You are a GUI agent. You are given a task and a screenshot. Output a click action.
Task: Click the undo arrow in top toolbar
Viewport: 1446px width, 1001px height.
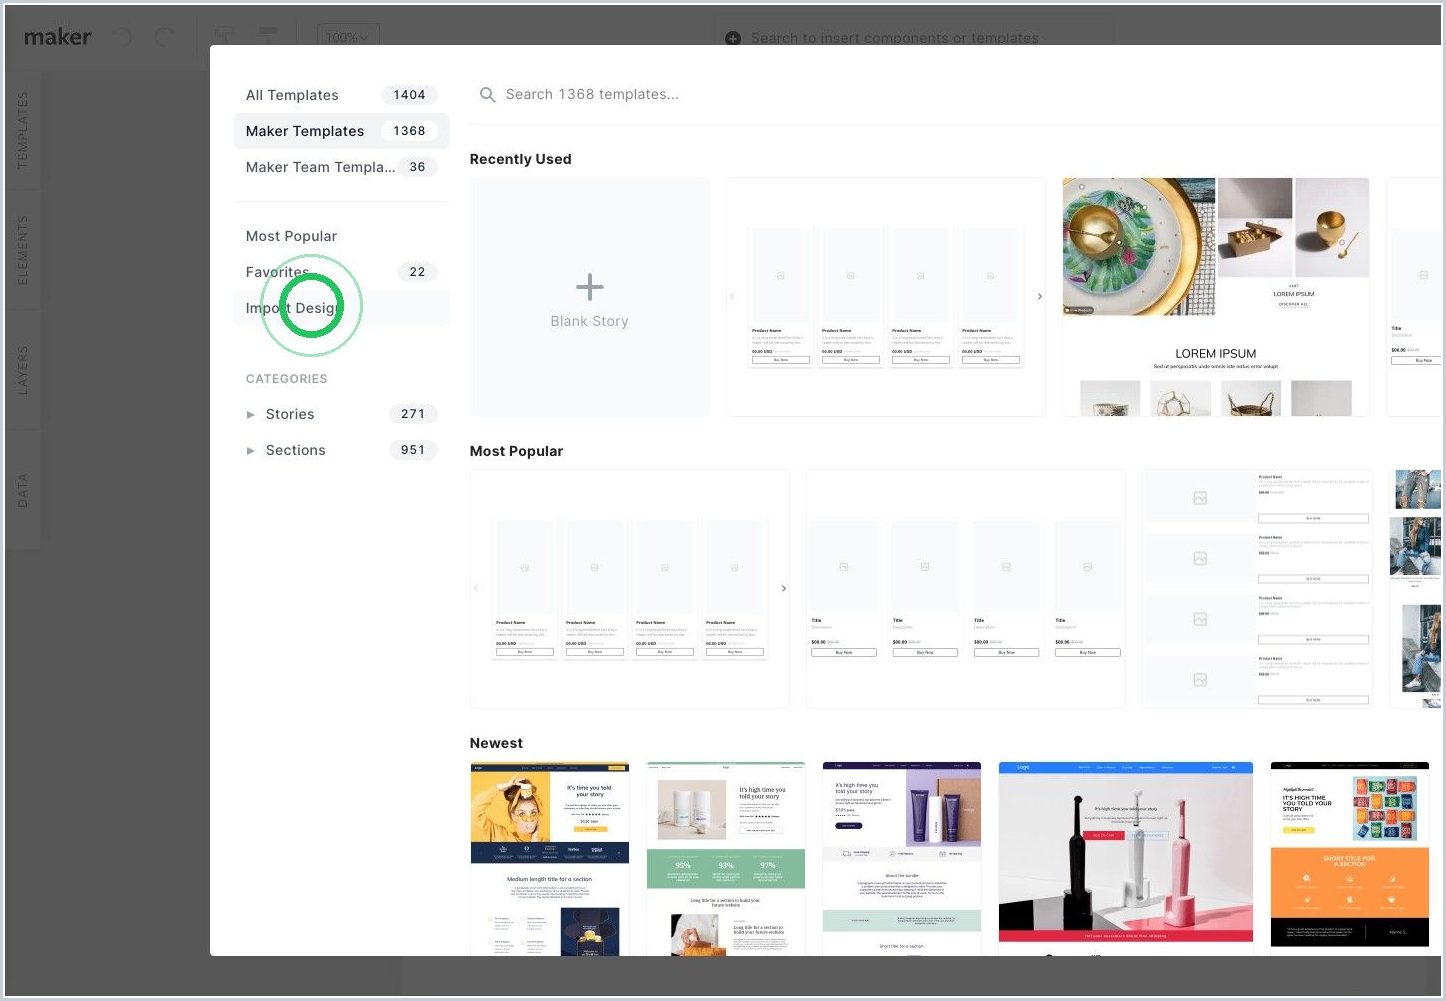123,38
